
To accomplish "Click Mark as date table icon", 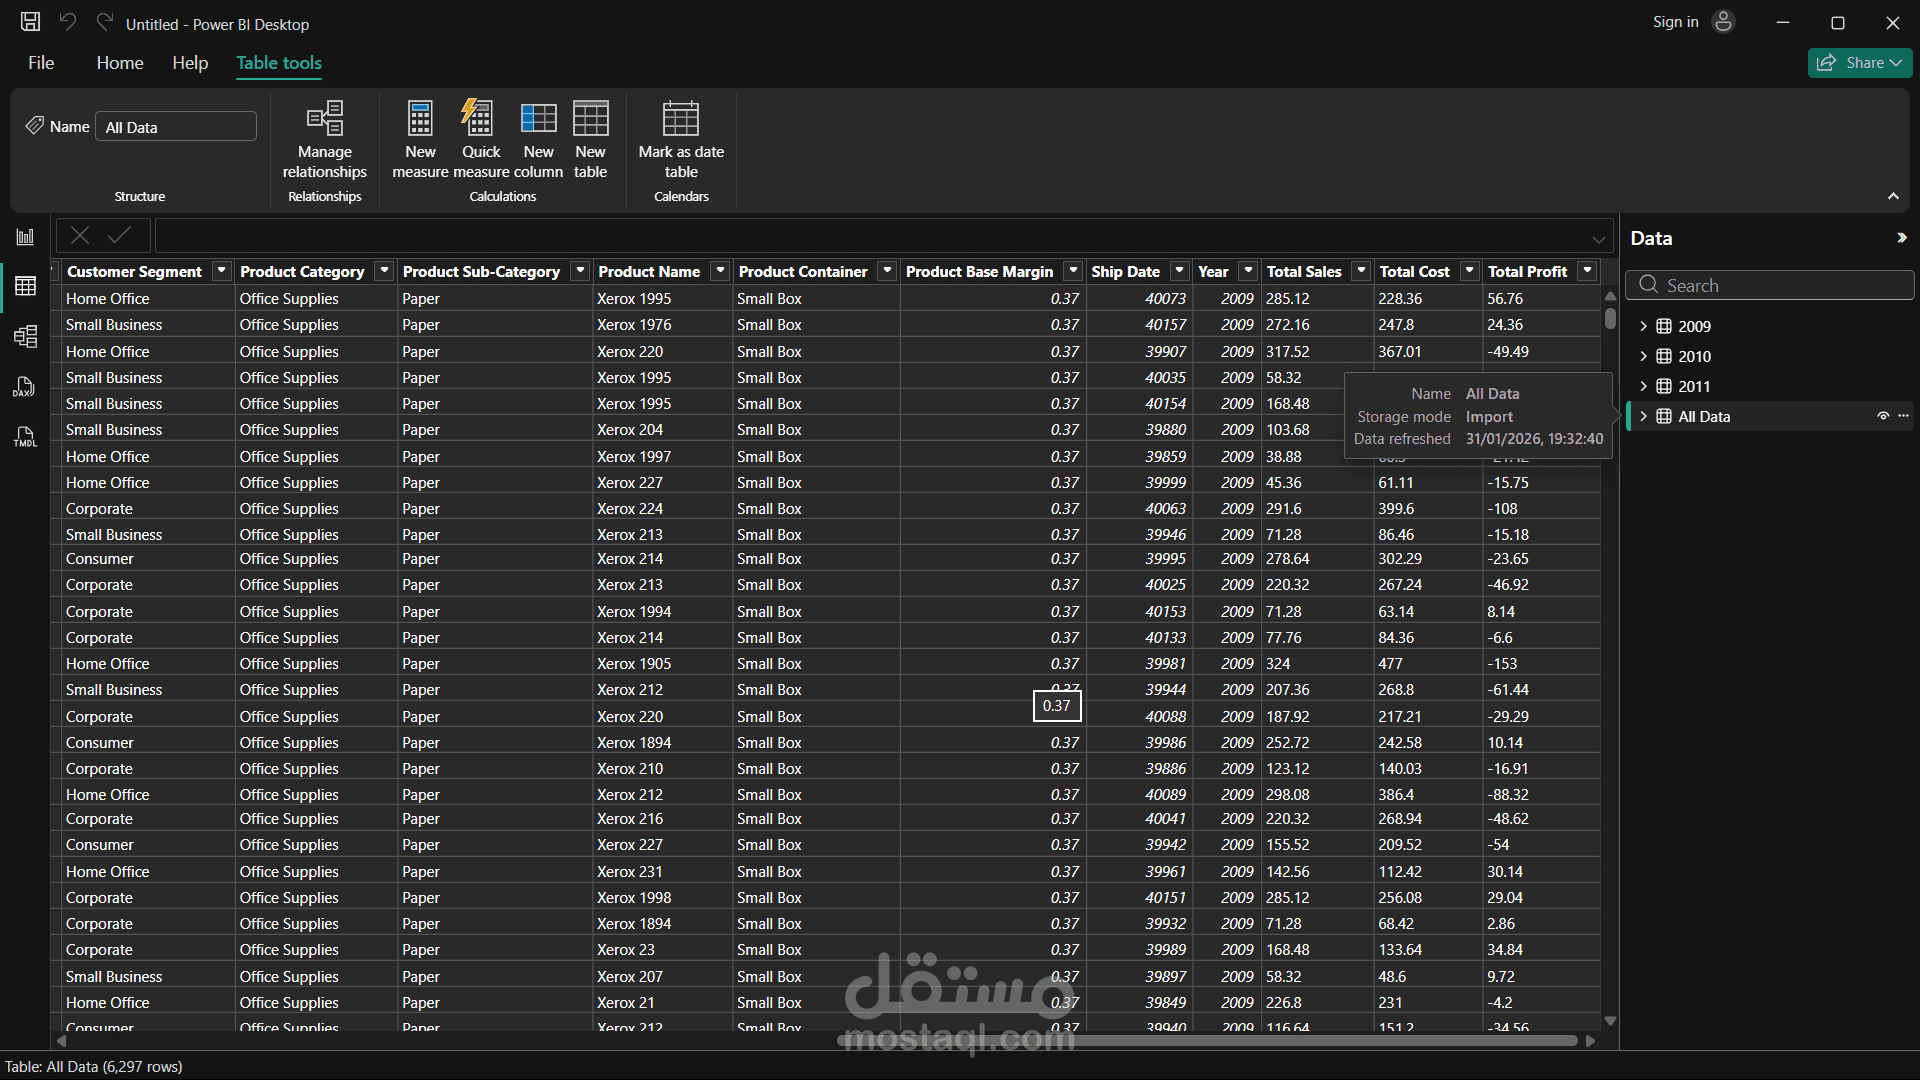I will [681, 120].
